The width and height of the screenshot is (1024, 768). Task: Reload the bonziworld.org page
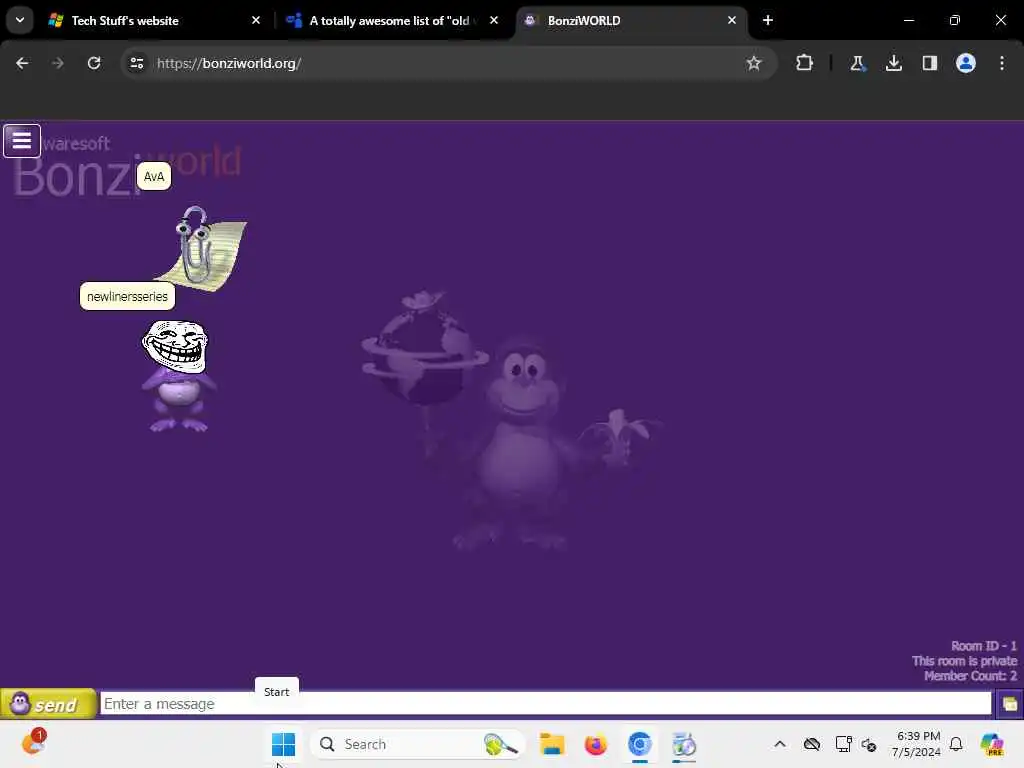94,63
